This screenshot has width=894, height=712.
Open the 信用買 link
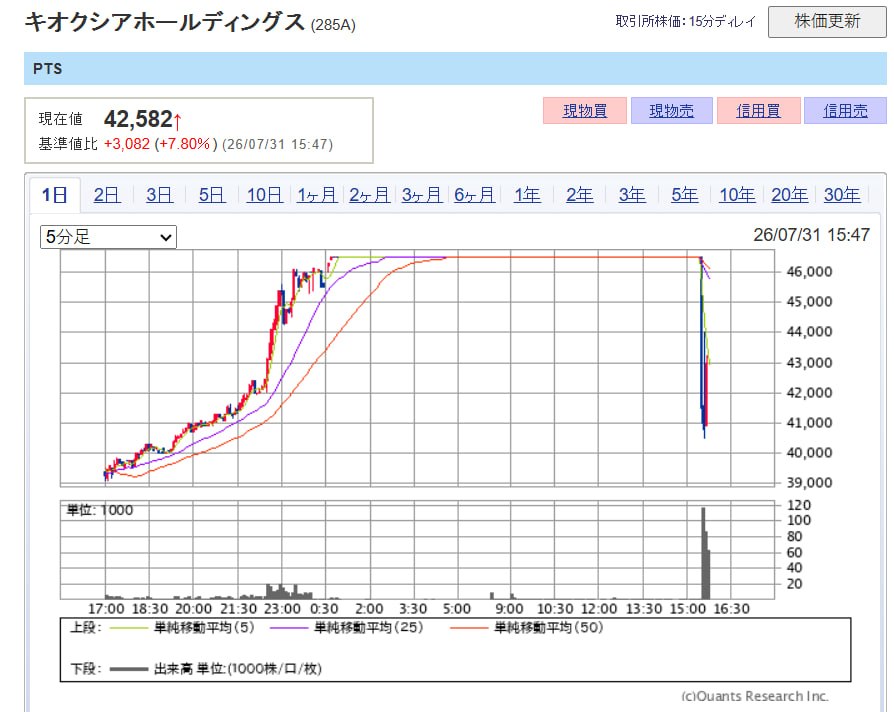(x=758, y=111)
